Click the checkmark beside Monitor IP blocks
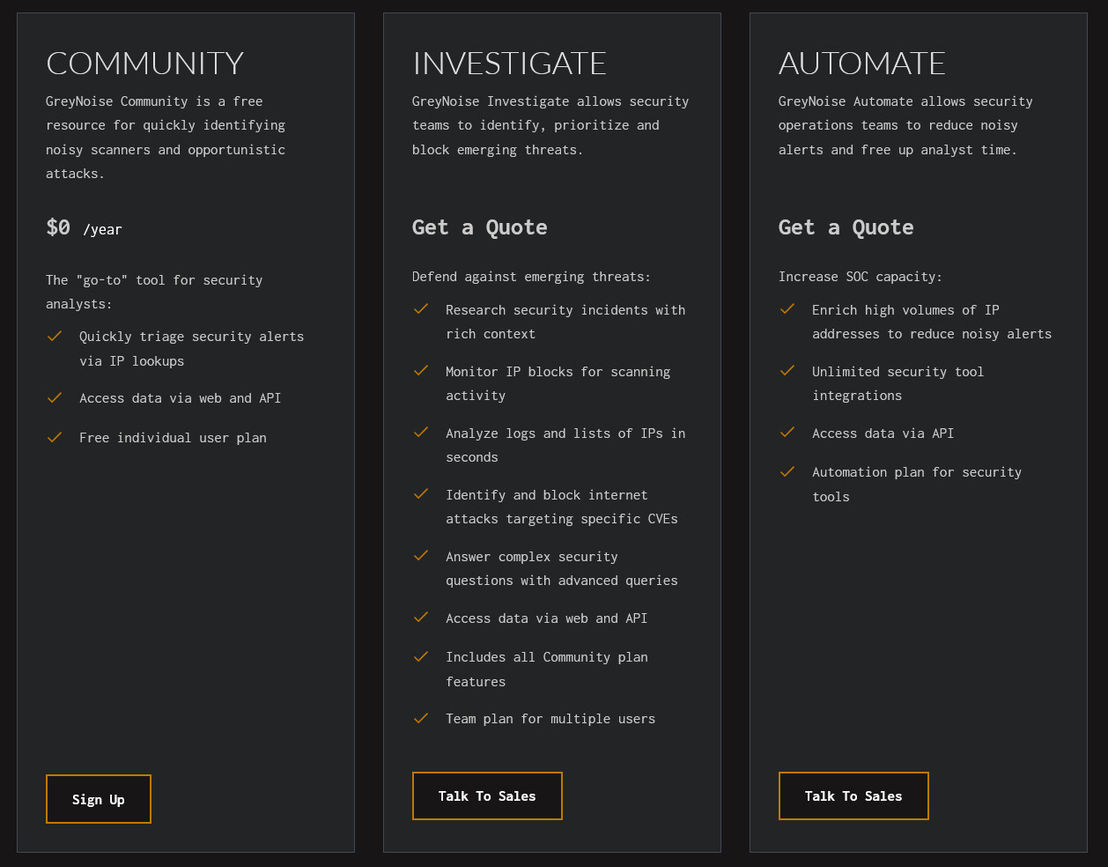Viewport: 1108px width, 867px height. point(421,370)
